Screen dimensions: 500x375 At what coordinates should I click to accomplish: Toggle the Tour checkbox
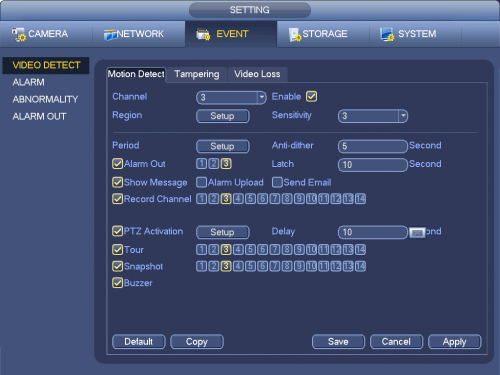(x=117, y=250)
